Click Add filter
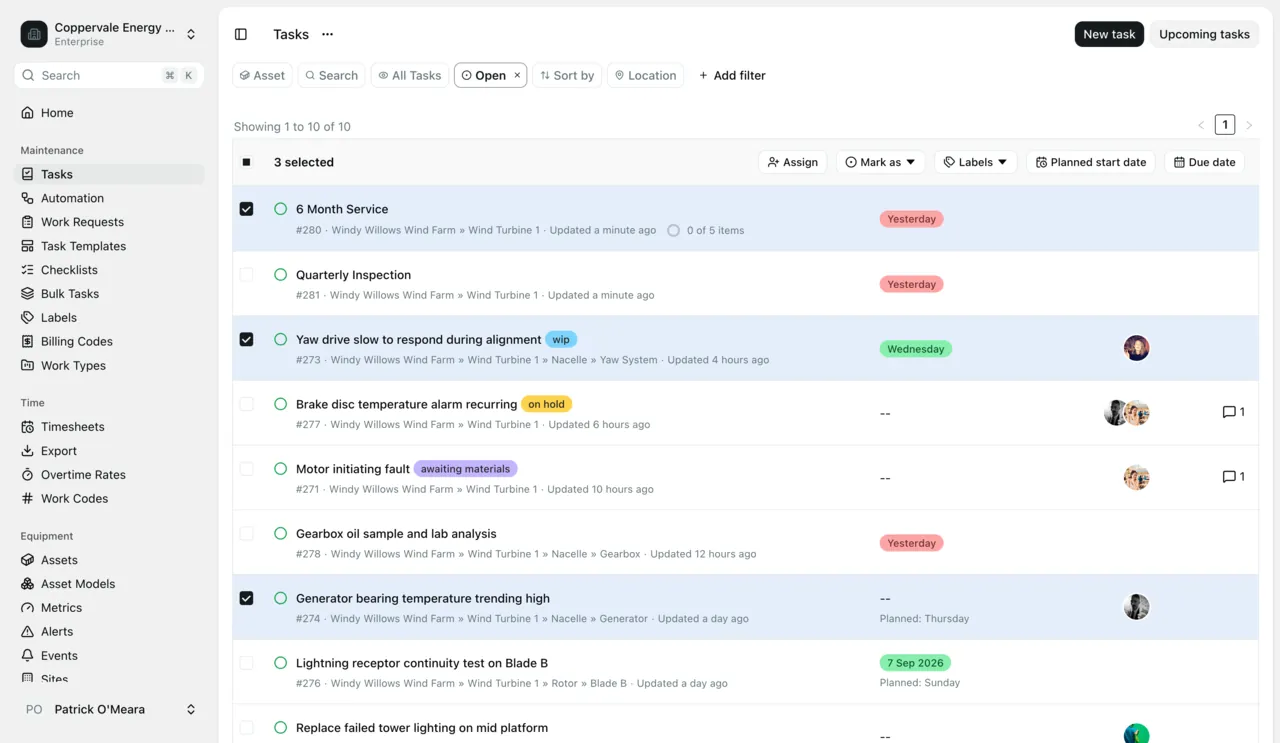 pos(732,75)
